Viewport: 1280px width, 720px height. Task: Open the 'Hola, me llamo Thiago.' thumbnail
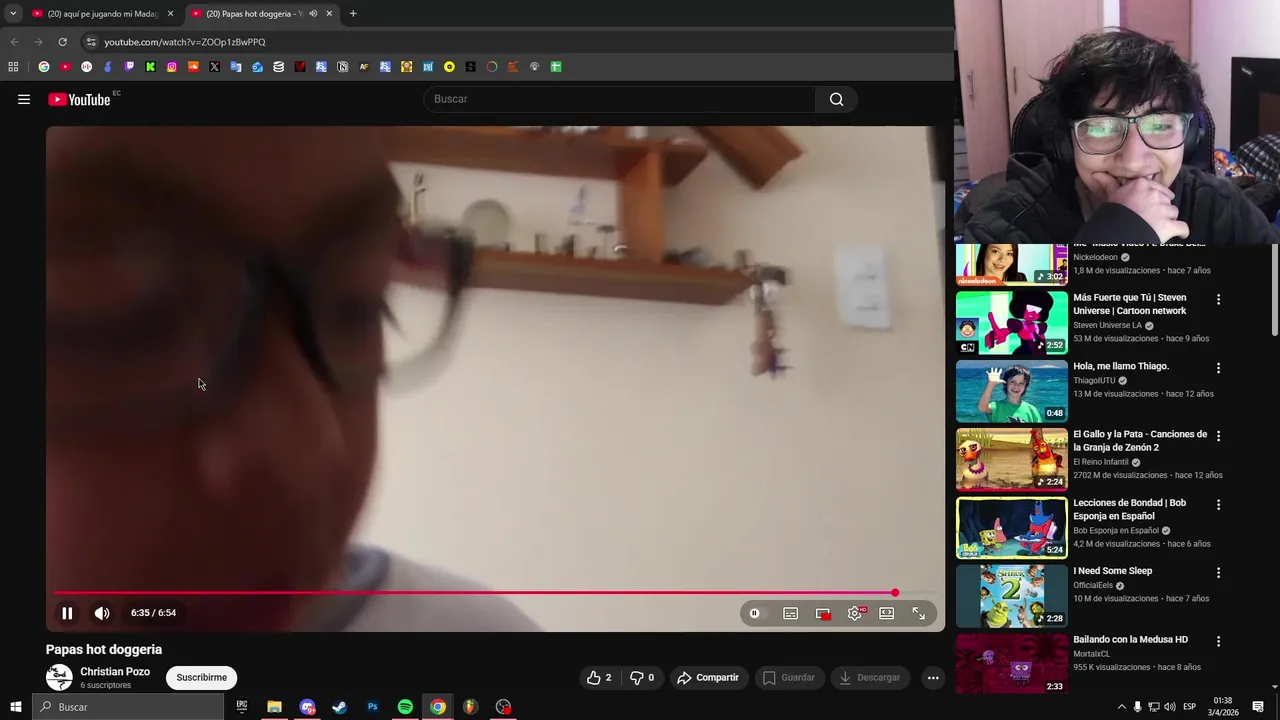[x=1011, y=391]
